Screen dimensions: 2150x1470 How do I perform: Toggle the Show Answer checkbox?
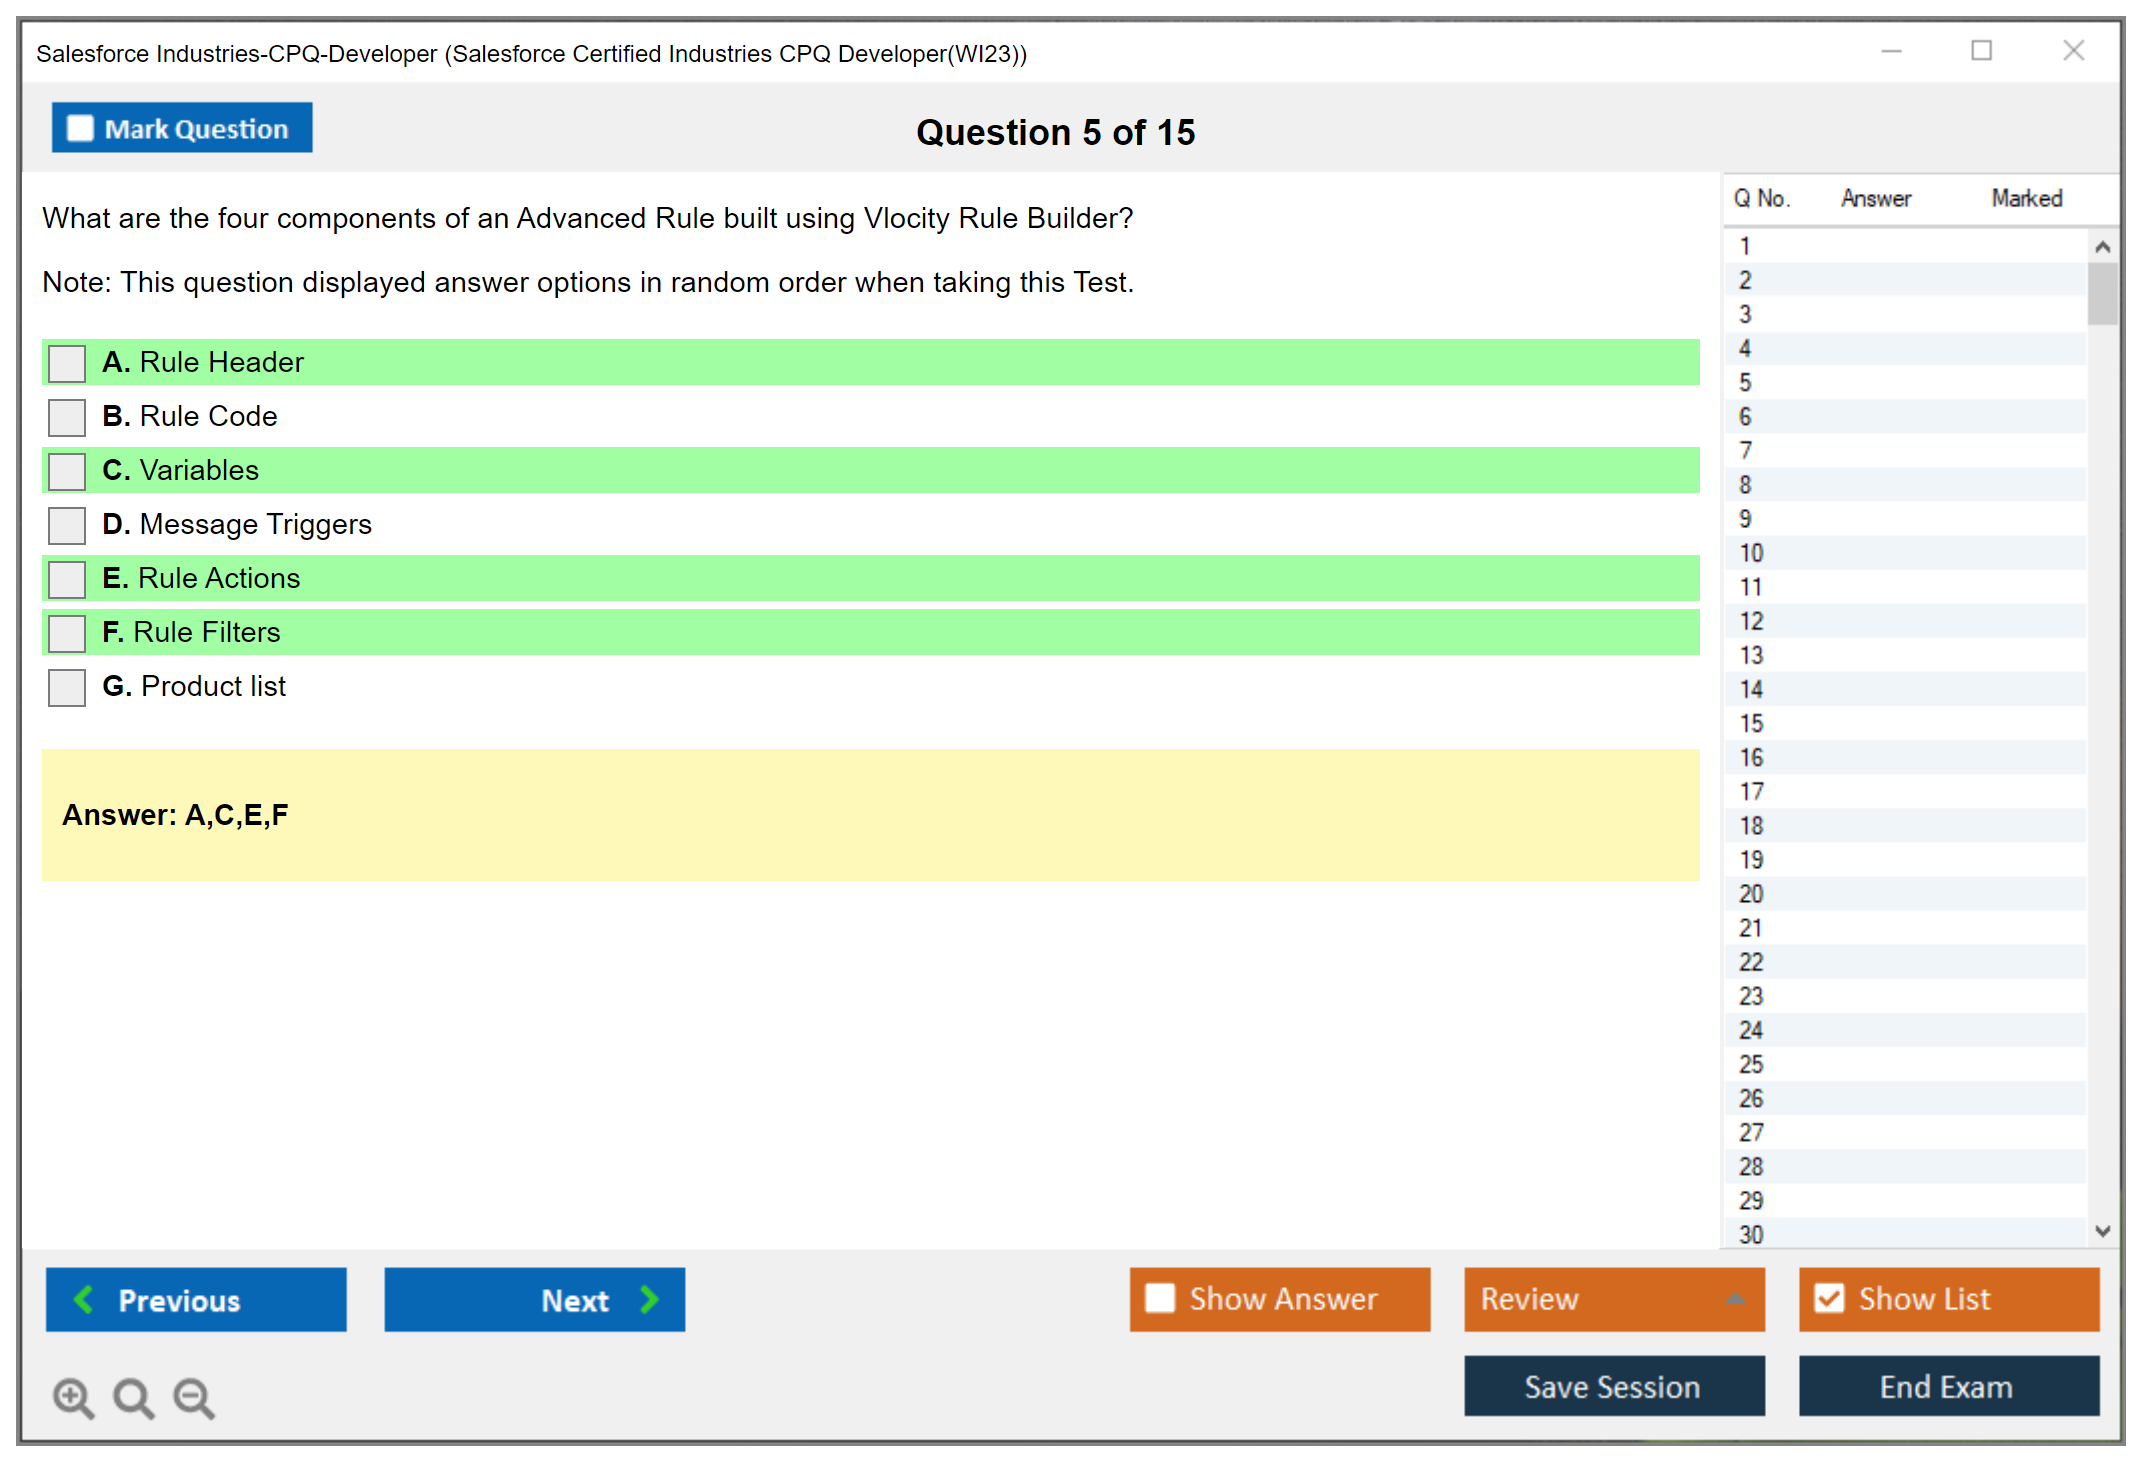coord(1160,1298)
